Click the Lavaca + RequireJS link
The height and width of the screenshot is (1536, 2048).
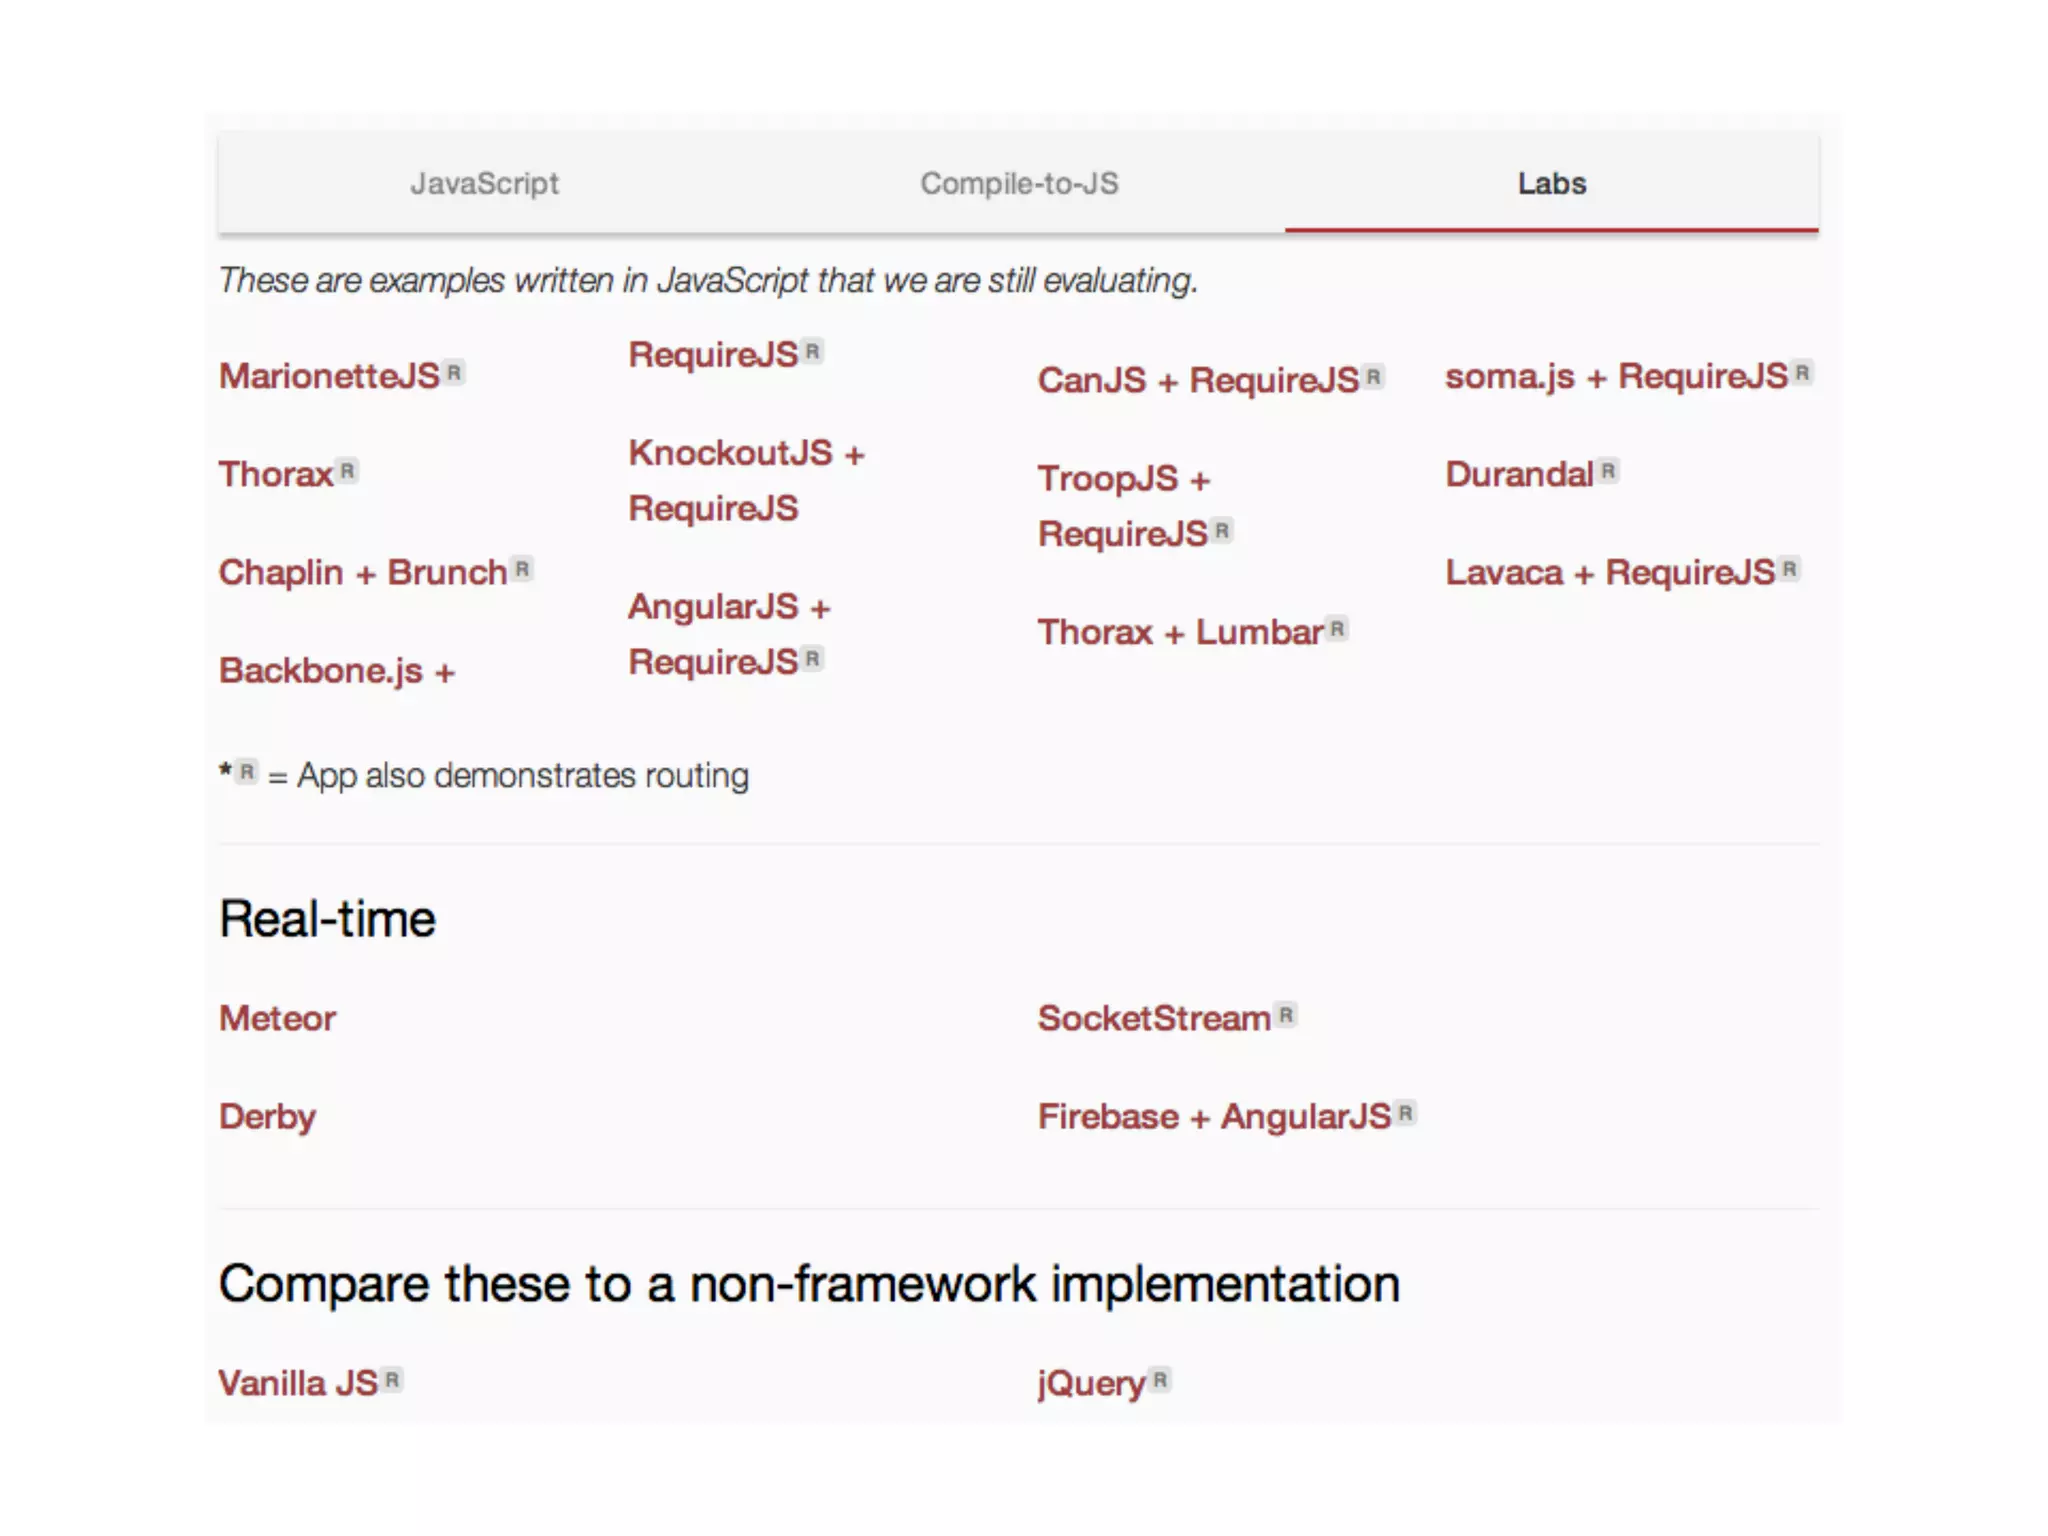click(x=1609, y=573)
